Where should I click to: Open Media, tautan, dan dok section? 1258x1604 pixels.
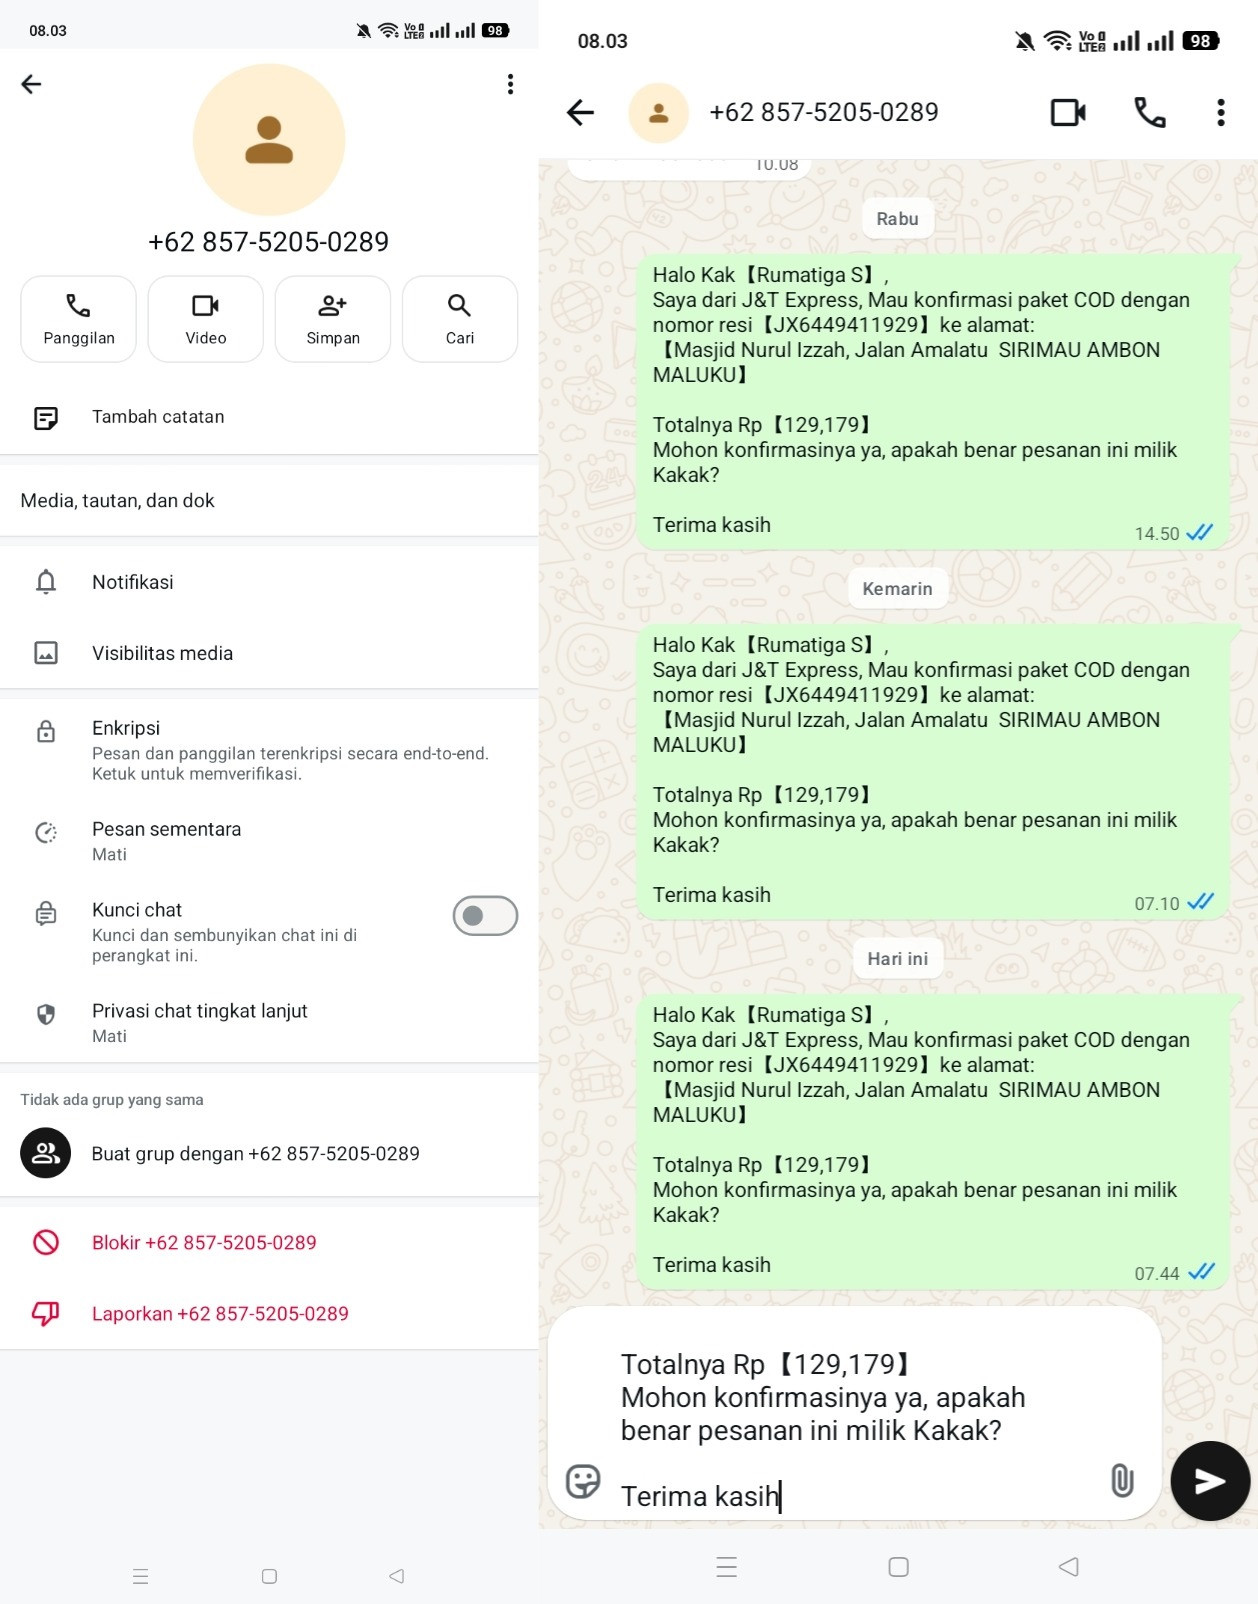point(270,501)
